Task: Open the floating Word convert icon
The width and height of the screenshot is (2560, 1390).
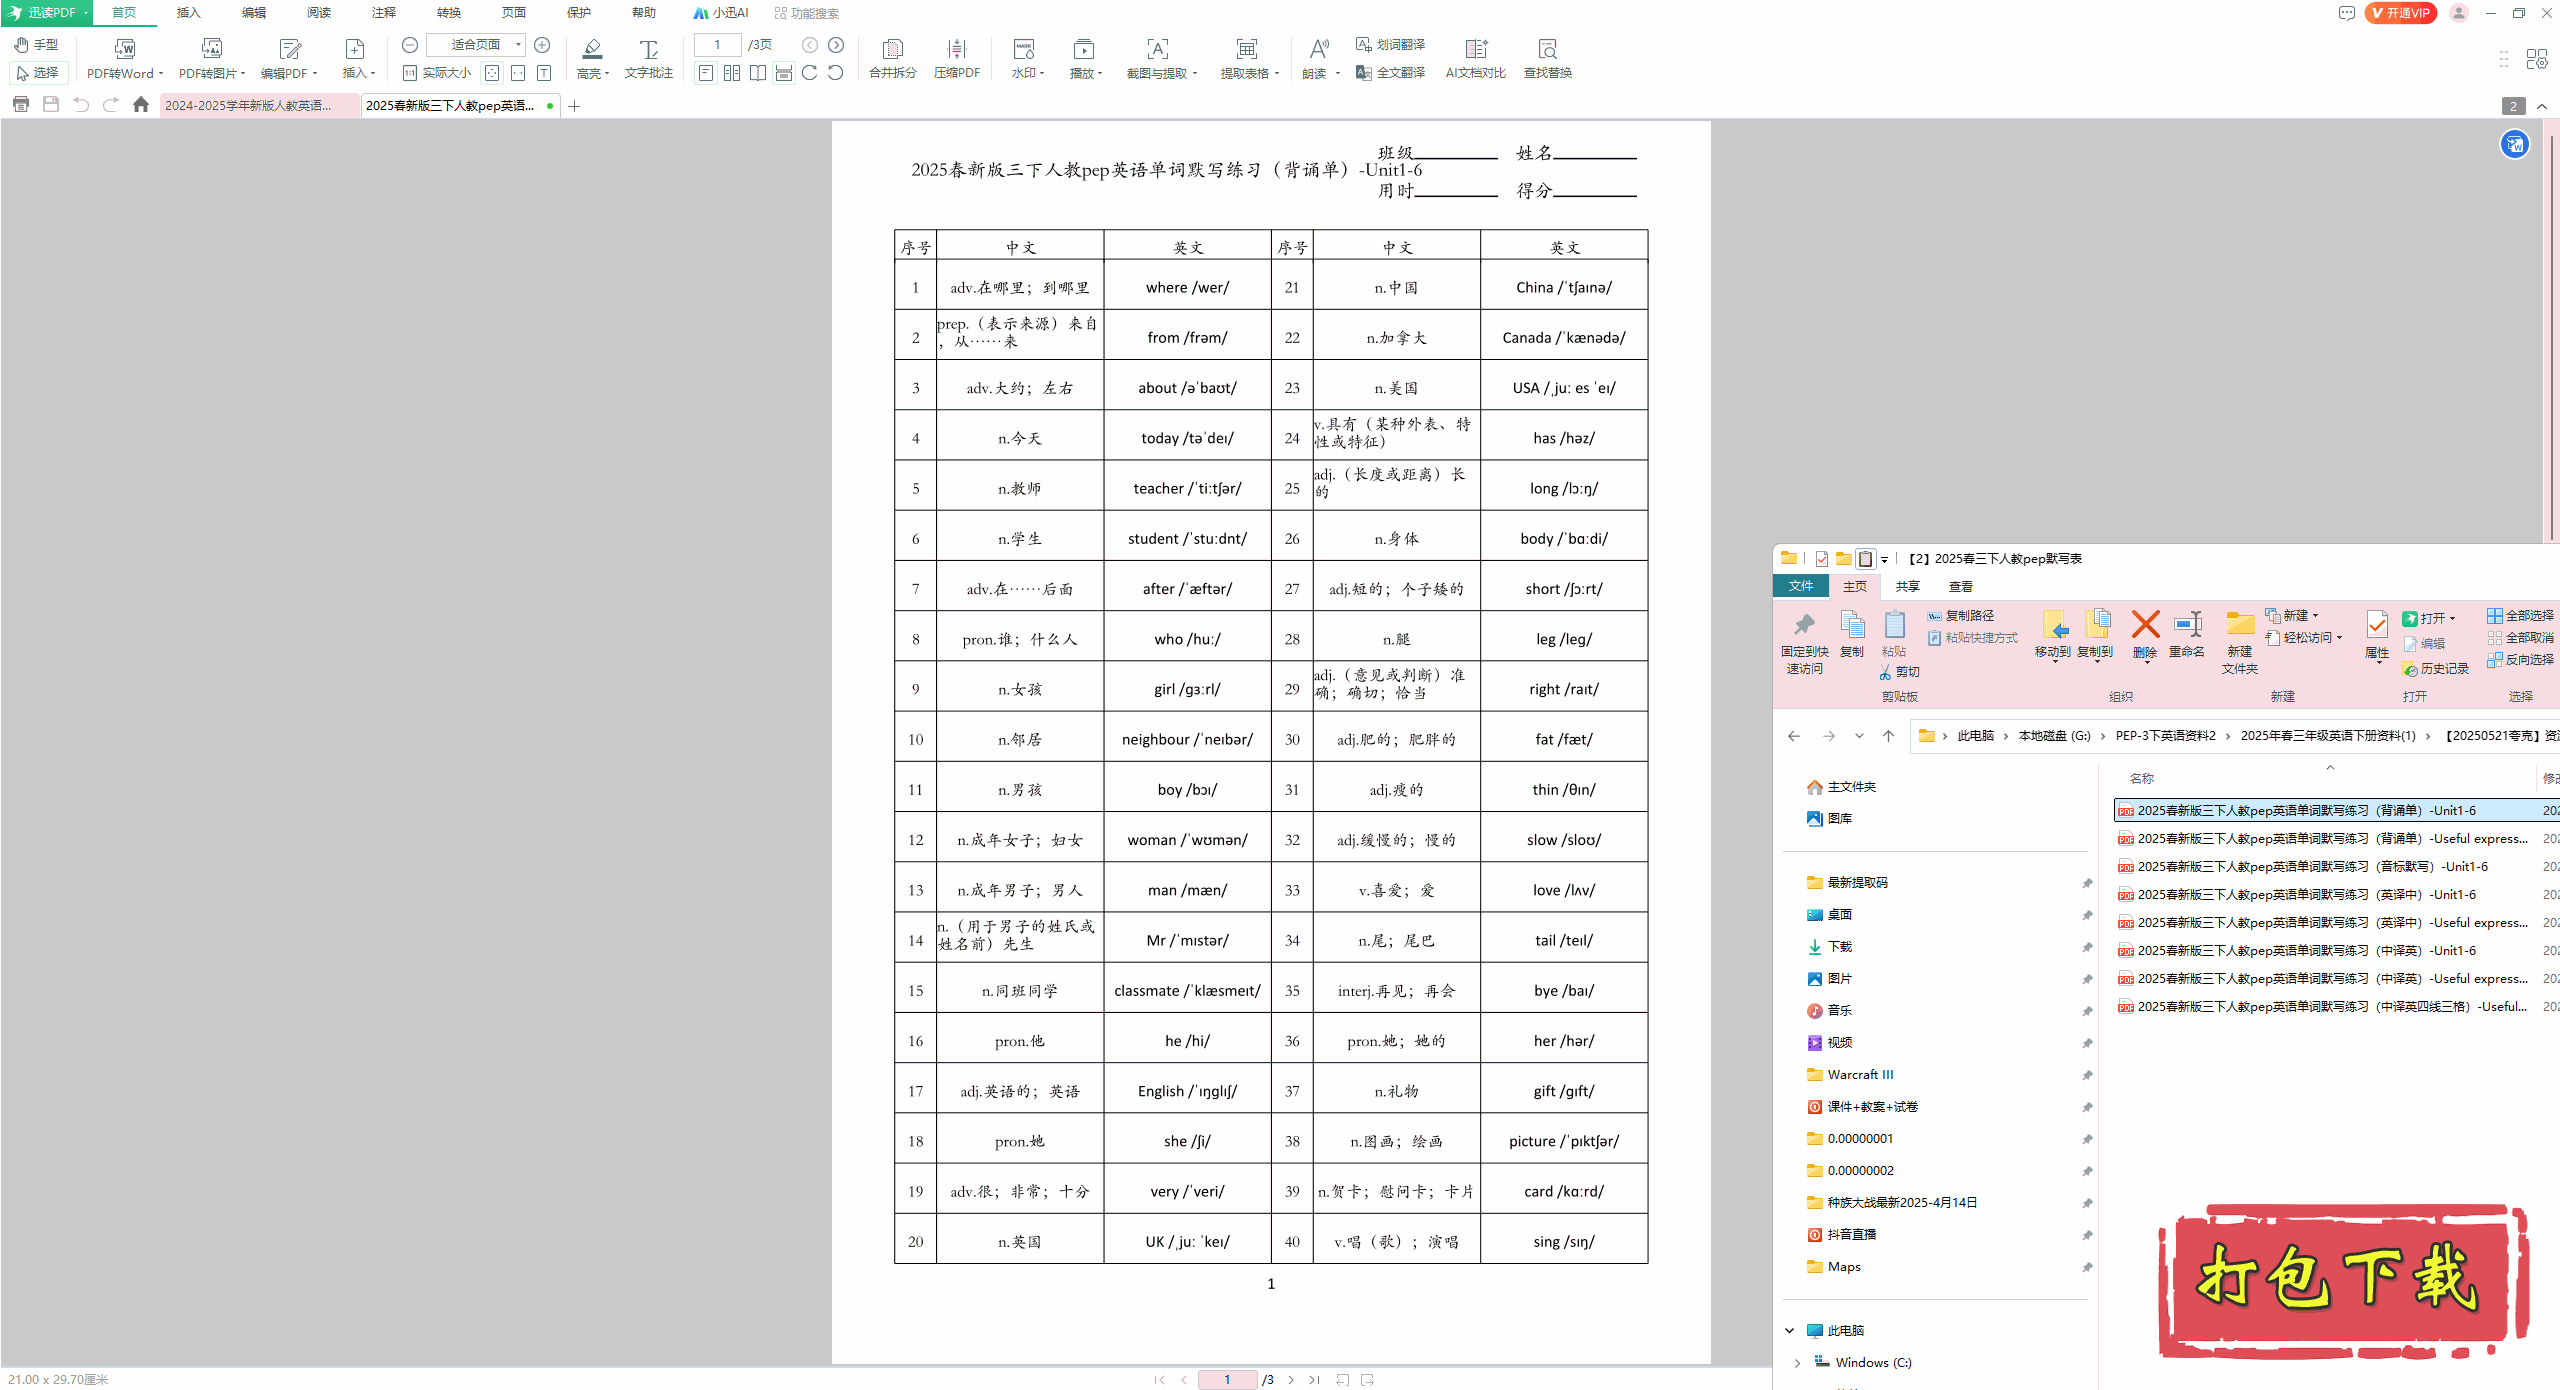Action: tap(2514, 145)
